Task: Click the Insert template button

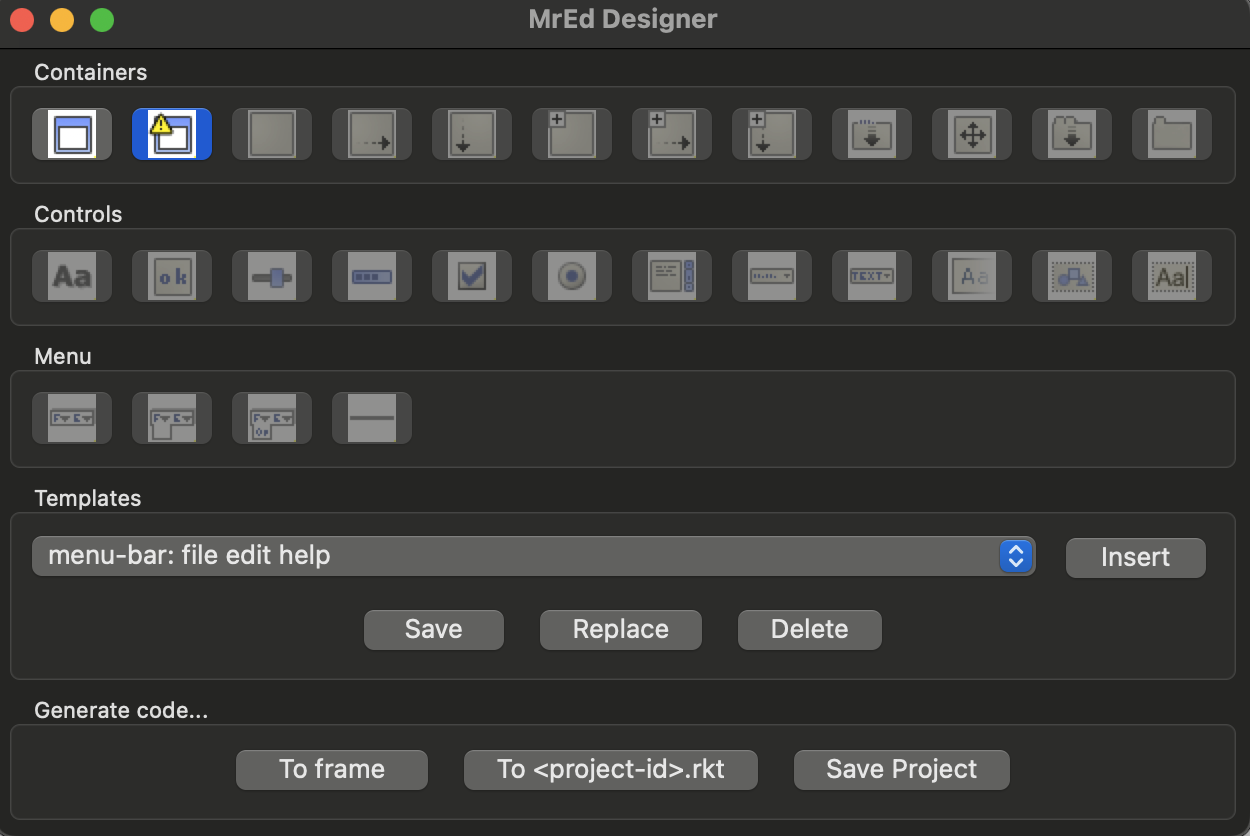Action: tap(1136, 557)
